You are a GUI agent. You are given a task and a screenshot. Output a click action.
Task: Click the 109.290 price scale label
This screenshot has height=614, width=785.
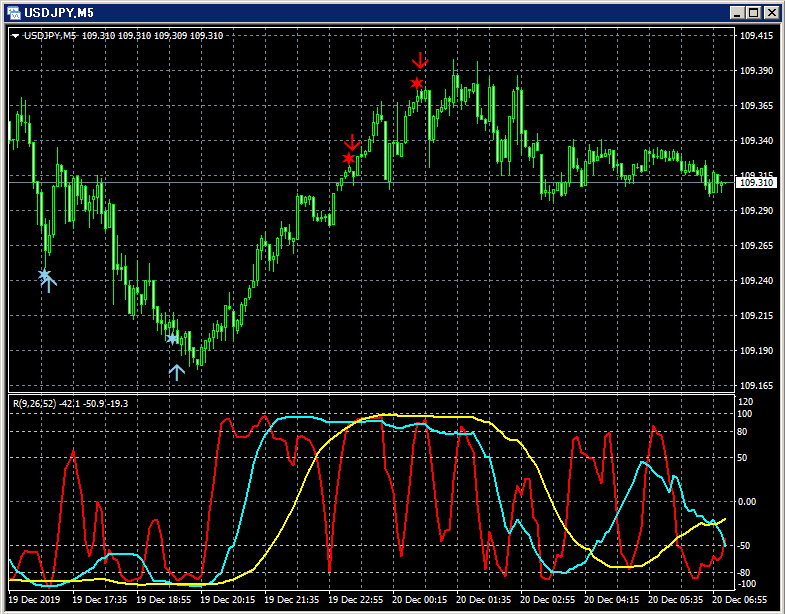[756, 210]
